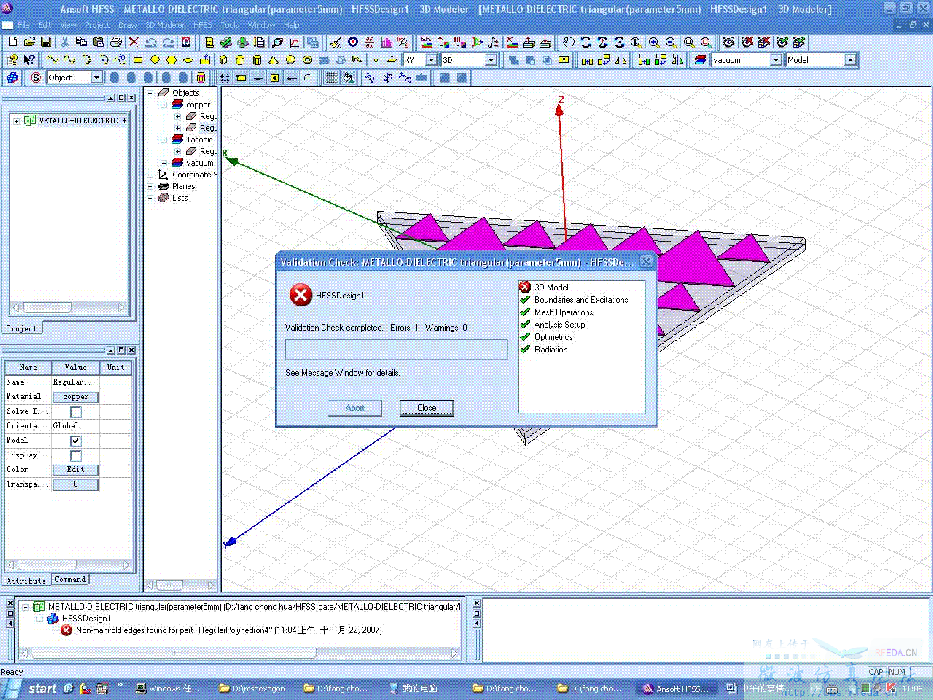Click the Open file folder icon

(x=29, y=42)
